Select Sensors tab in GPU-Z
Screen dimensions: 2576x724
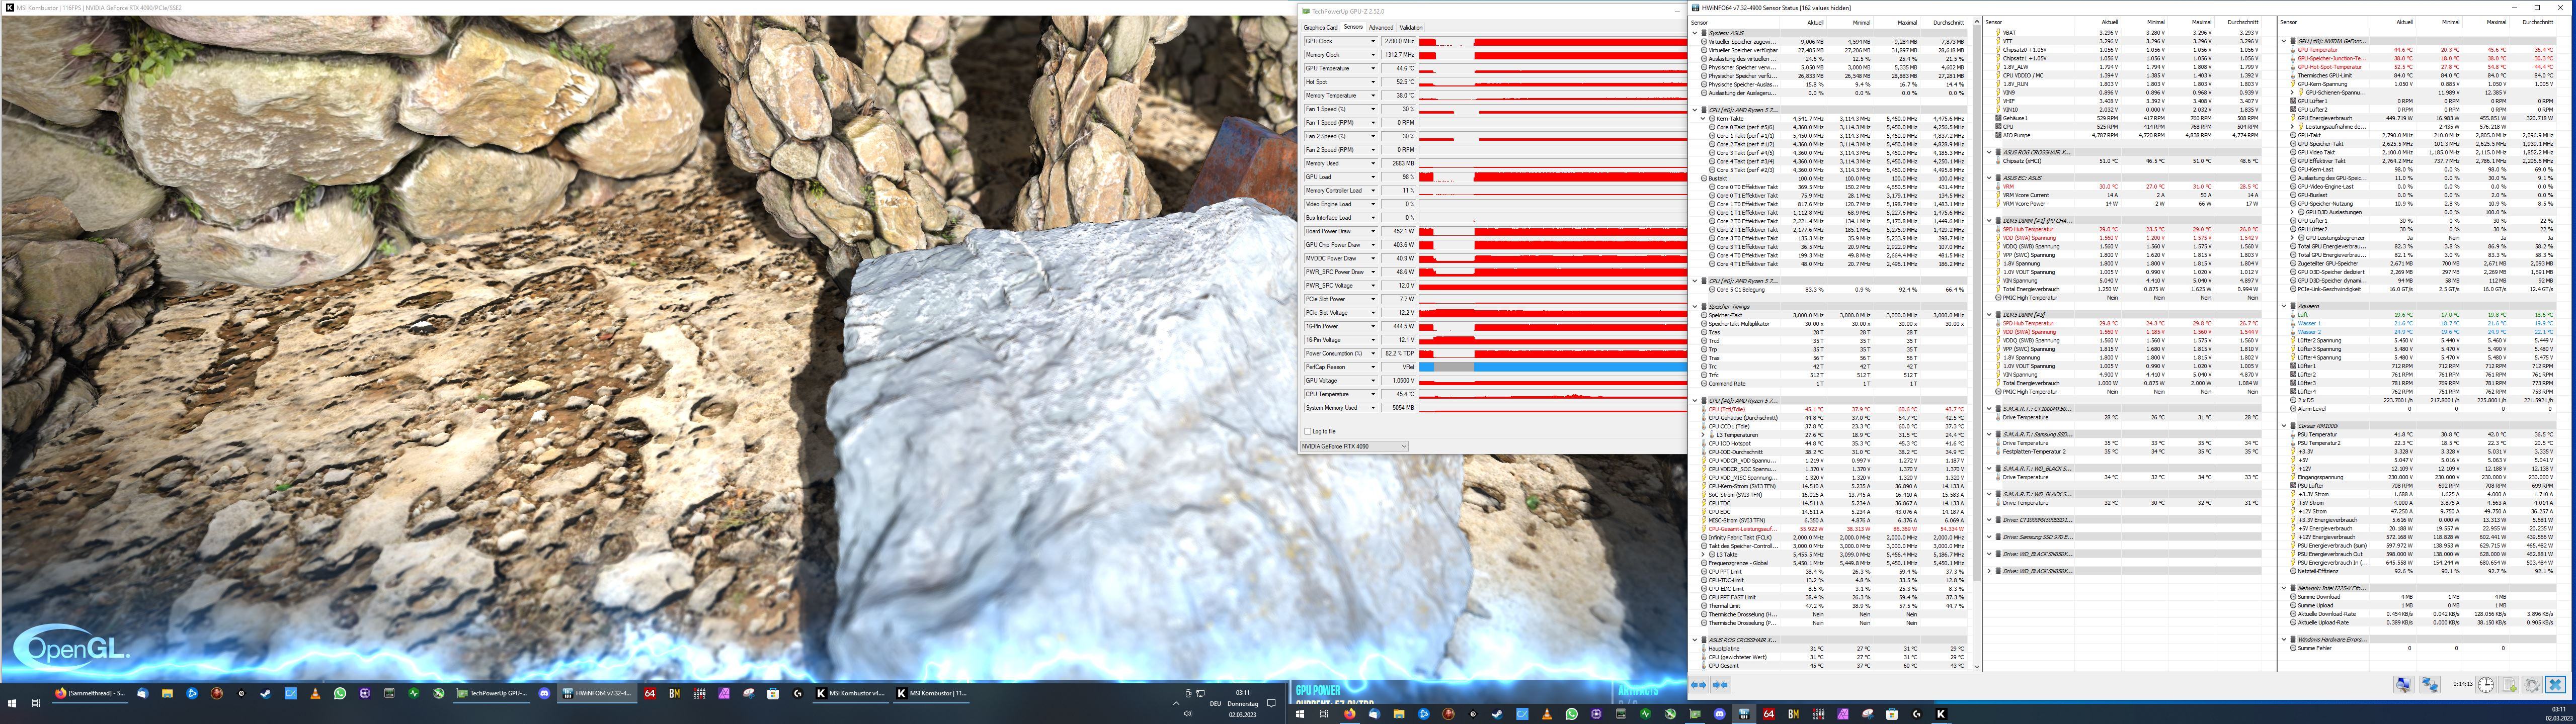[x=1353, y=28]
